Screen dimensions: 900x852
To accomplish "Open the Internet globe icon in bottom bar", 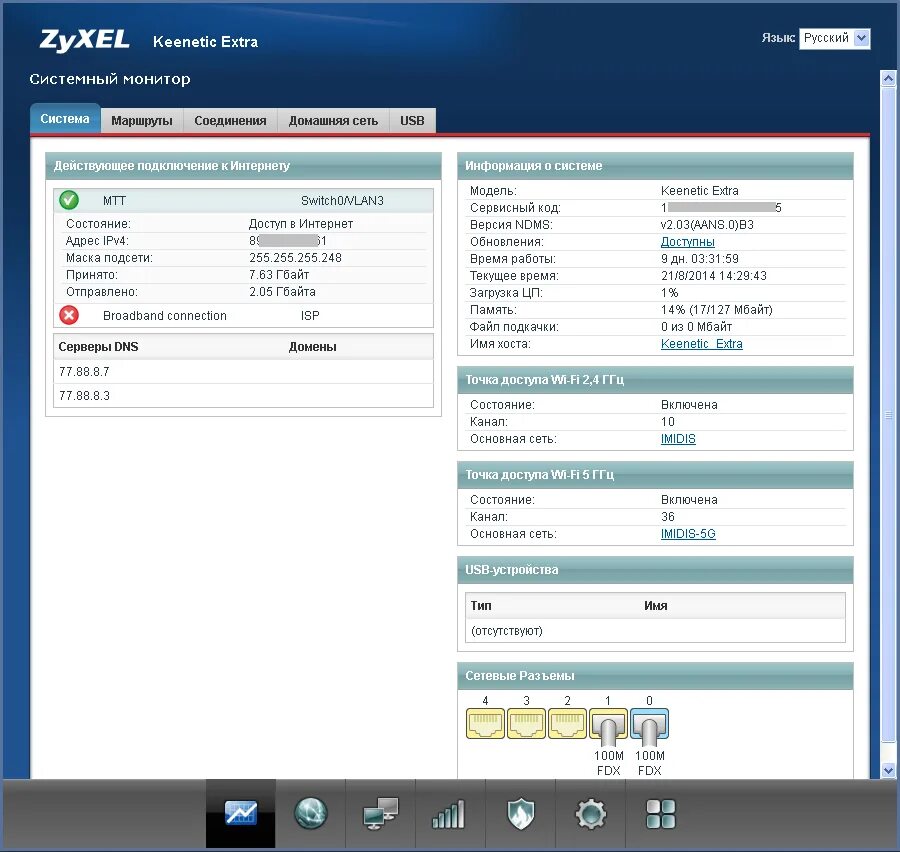I will click(311, 813).
